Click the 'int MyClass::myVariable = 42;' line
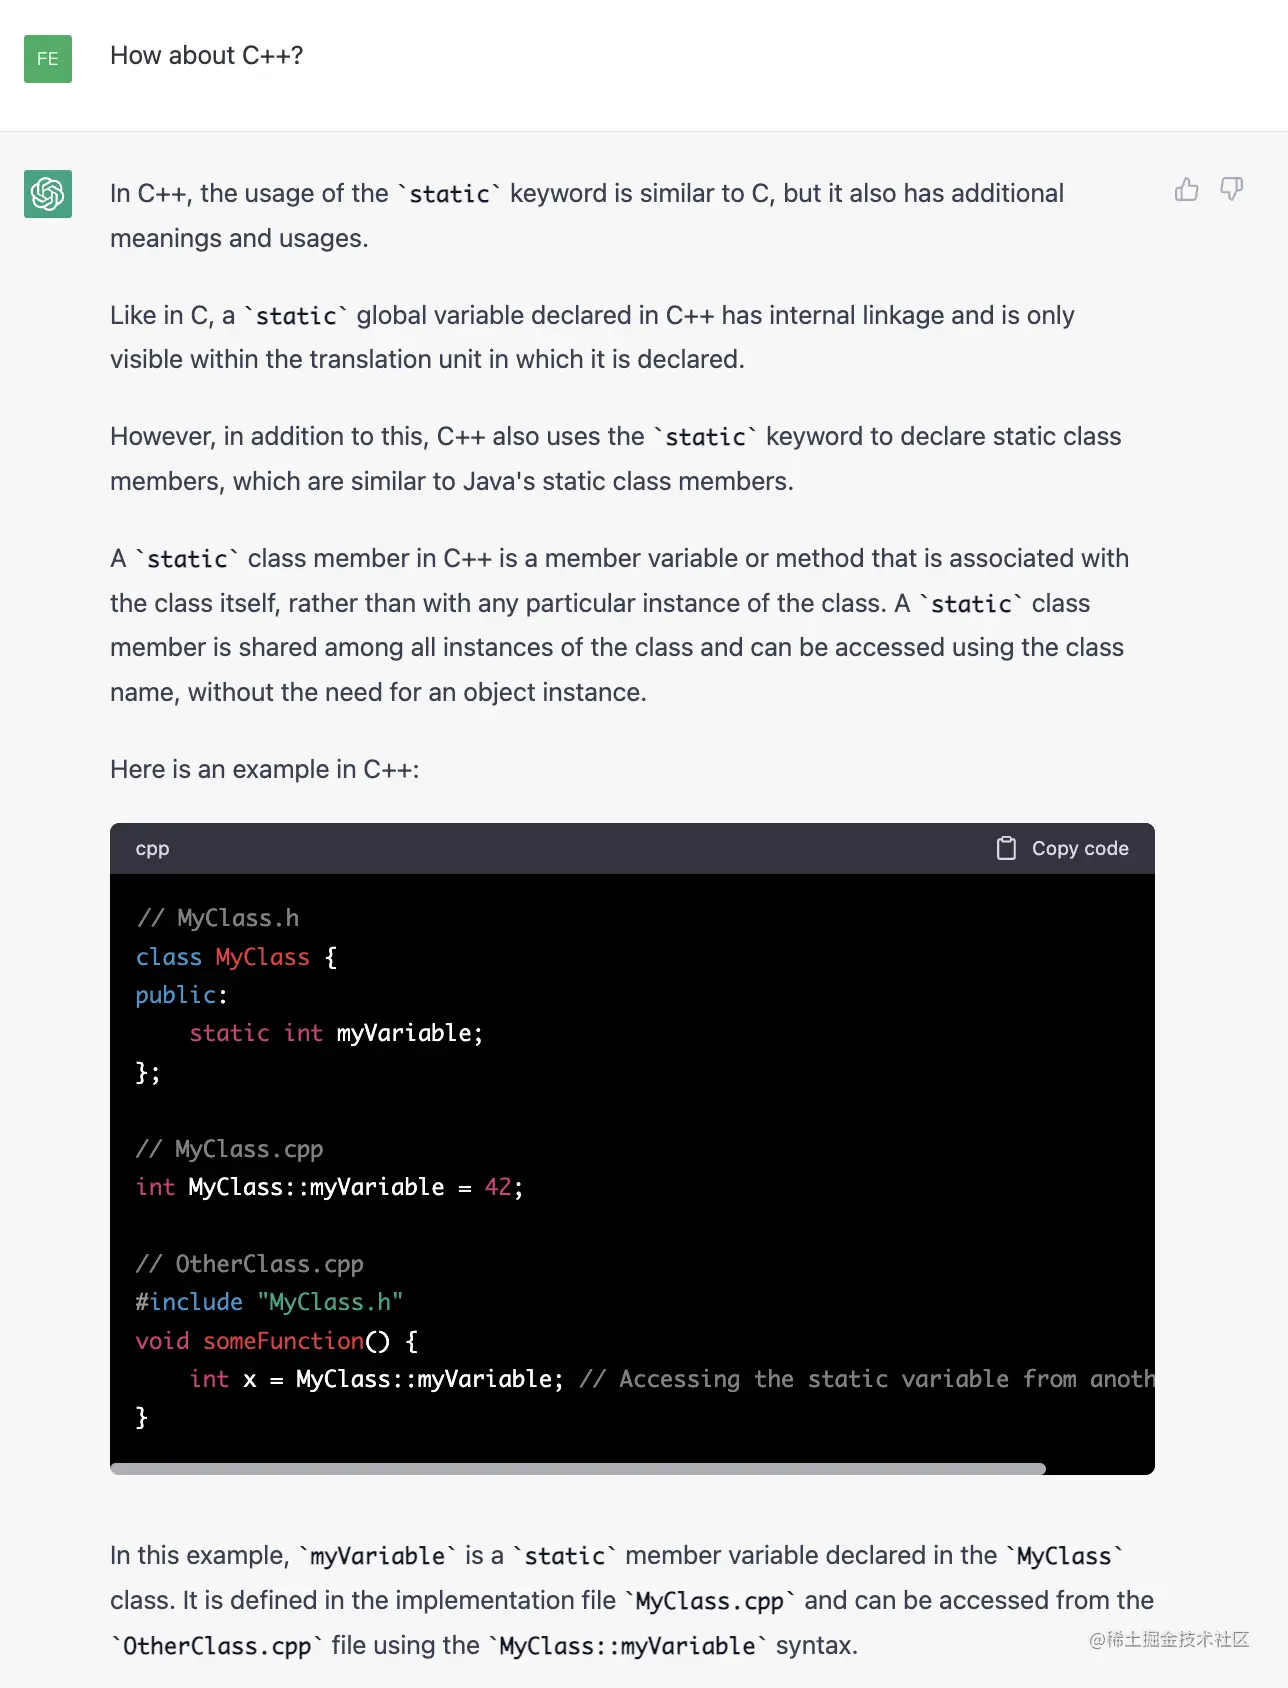Screen dimensions: 1288x1688 330,1187
